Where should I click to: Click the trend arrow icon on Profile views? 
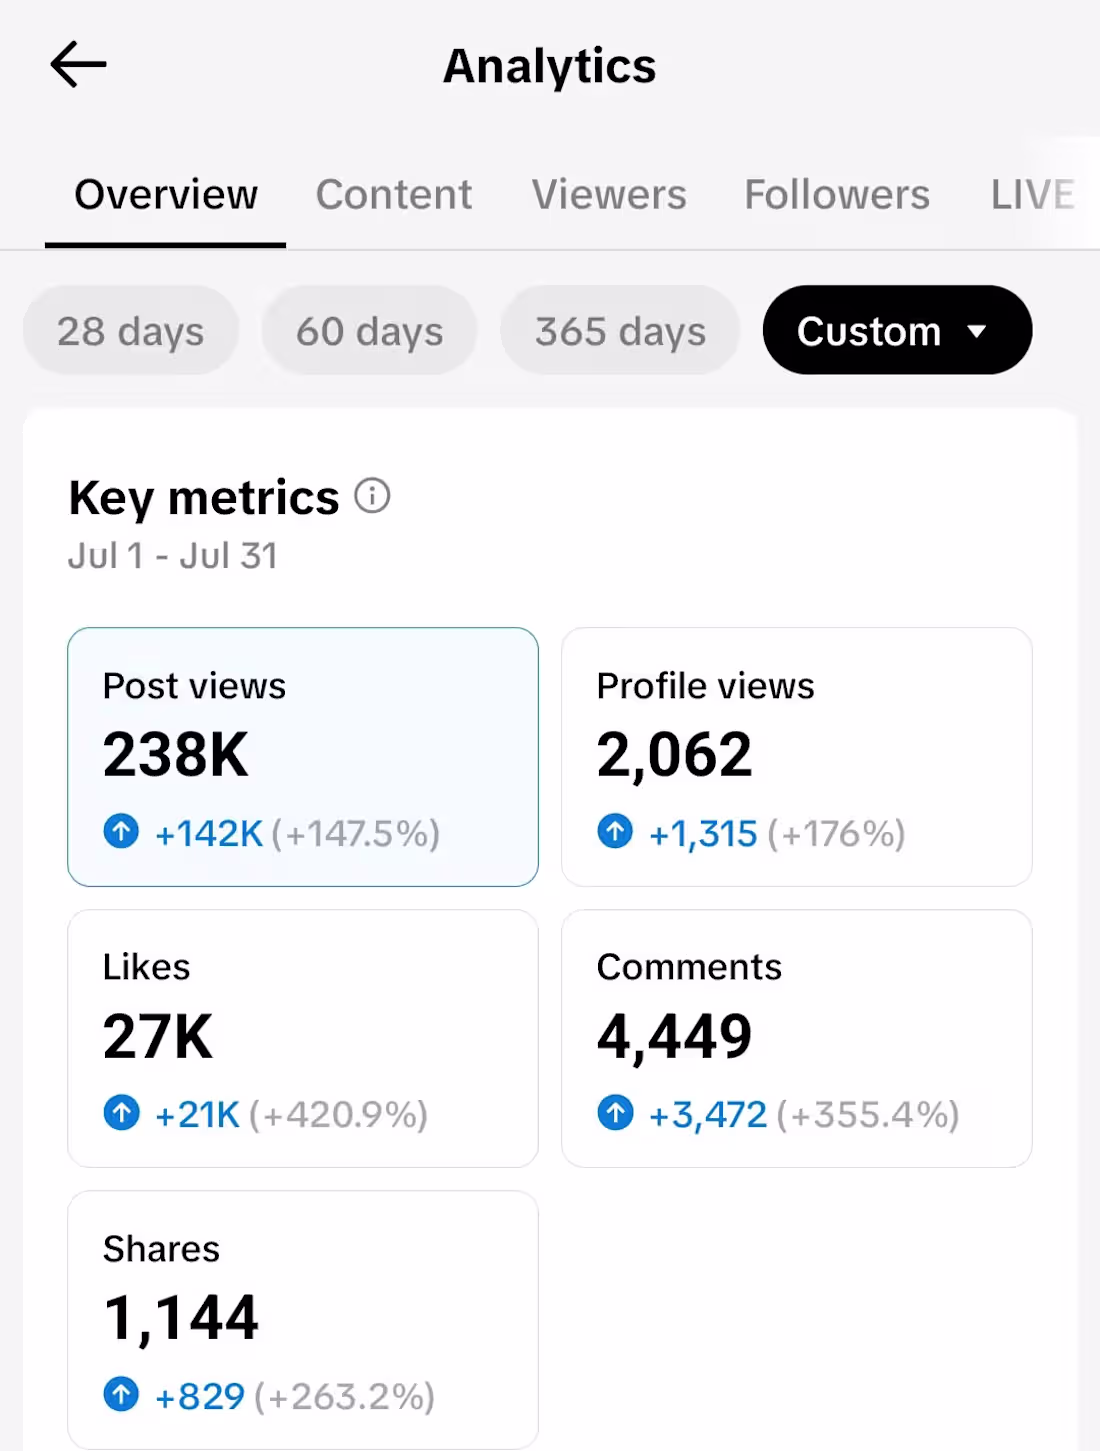click(x=615, y=831)
